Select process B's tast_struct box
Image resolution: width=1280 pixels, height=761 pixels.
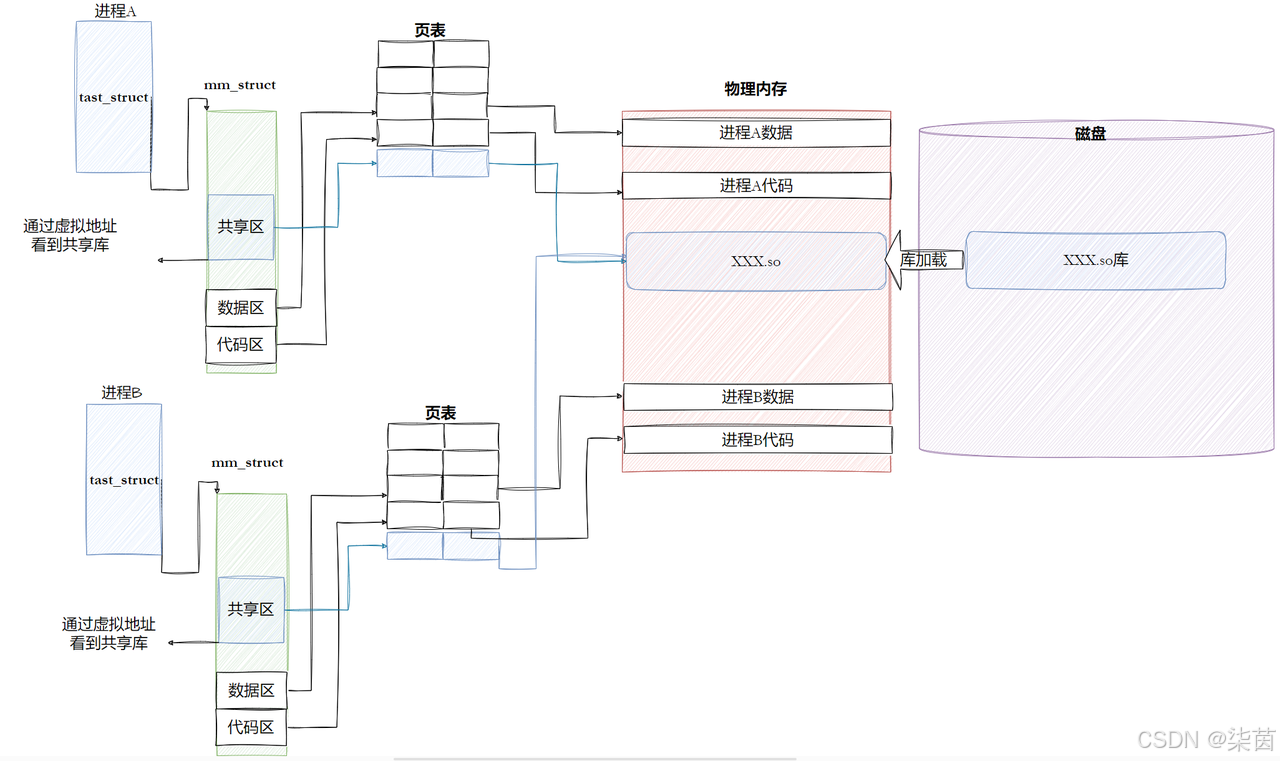pos(122,480)
